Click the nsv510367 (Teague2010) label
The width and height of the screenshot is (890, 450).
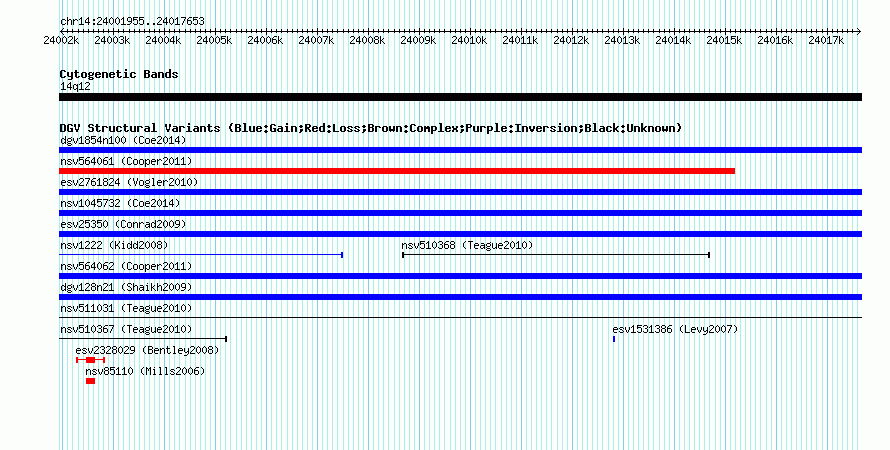[x=126, y=329]
